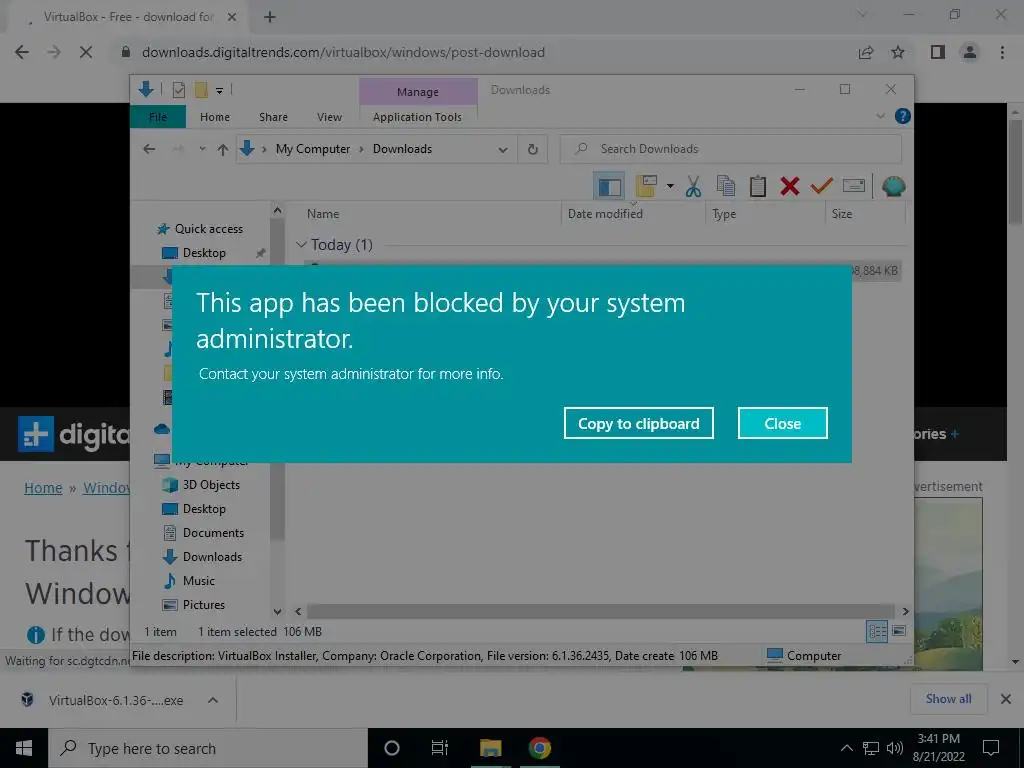Open the Chrome three-dot menu
The height and width of the screenshot is (768, 1024).
click(1002, 52)
